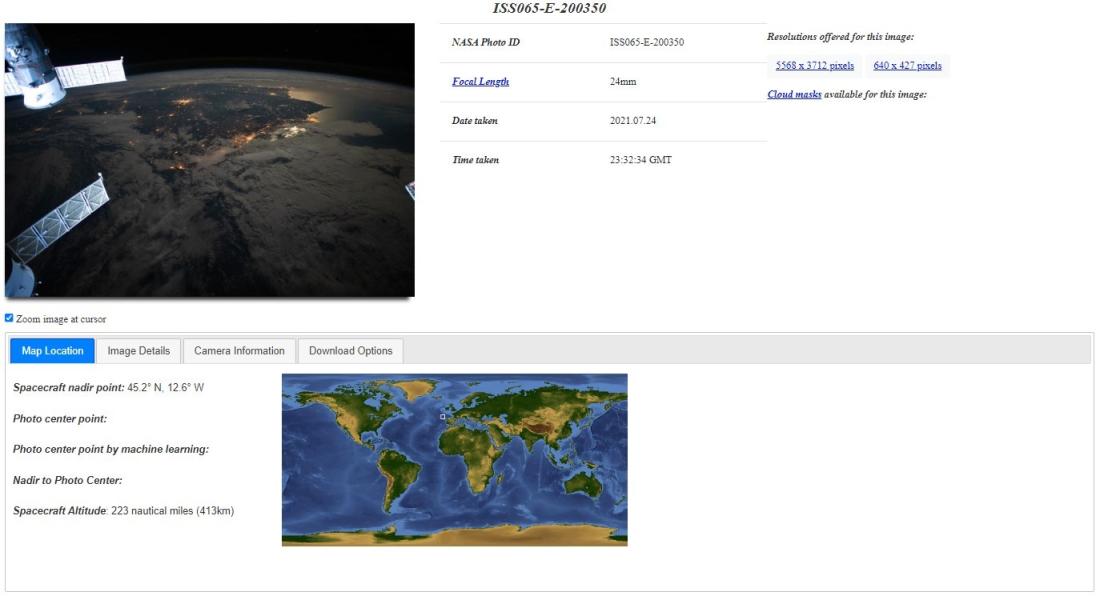Click the Photo center point label
The image size is (1100, 596).
pyautogui.click(x=60, y=419)
